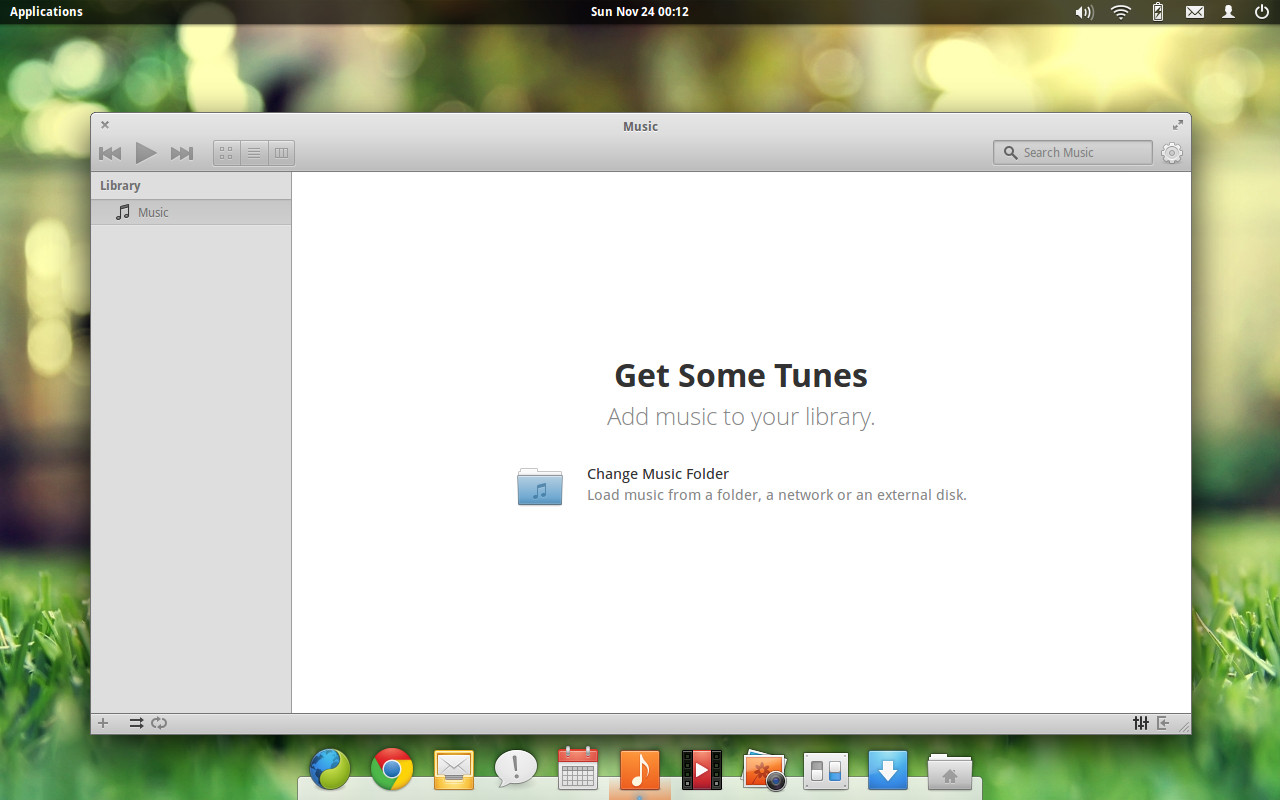The width and height of the screenshot is (1280, 800).
Task: Click the Get Some Tunes heading
Action: (x=741, y=376)
